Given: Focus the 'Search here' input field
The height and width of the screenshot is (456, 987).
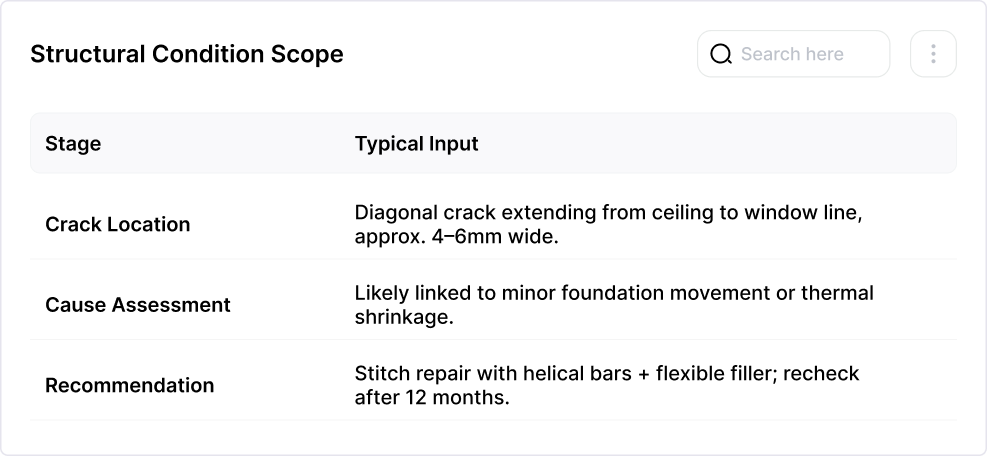Looking at the screenshot, I should 805,54.
